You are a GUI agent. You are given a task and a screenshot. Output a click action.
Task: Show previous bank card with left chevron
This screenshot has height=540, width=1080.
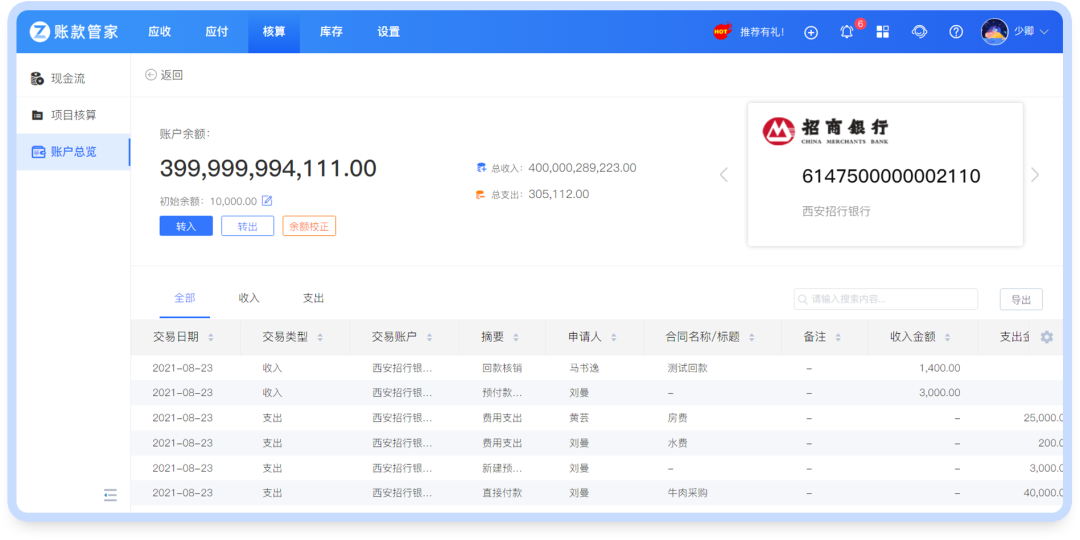[724, 175]
